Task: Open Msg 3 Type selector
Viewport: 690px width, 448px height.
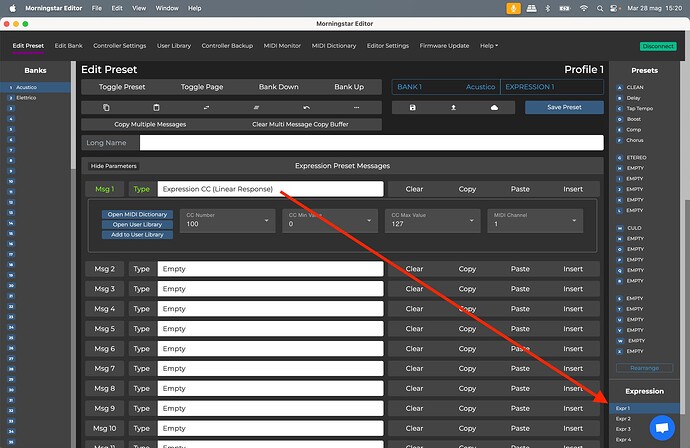Action: click(270, 289)
